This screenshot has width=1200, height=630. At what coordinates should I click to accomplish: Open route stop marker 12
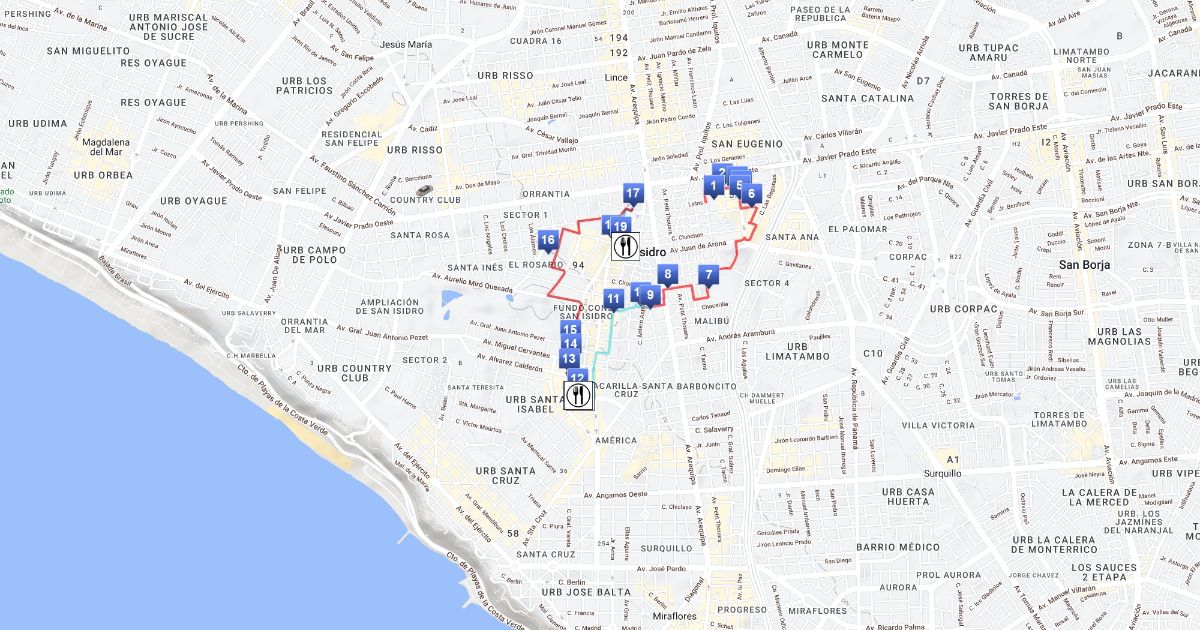point(577,378)
